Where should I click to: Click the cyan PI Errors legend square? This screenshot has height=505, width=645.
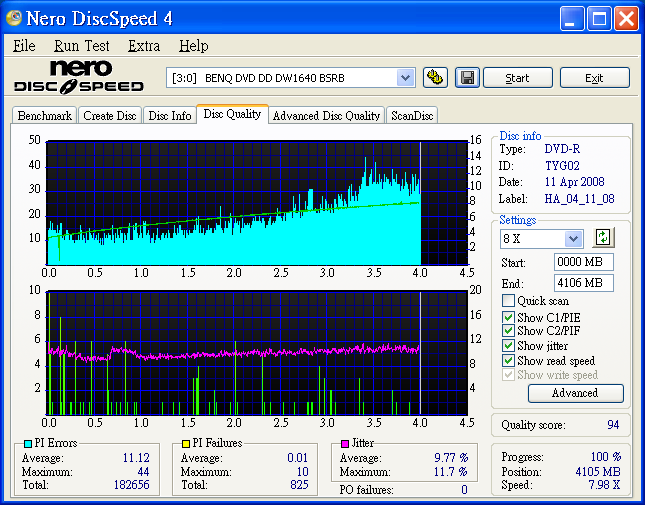coord(28,444)
